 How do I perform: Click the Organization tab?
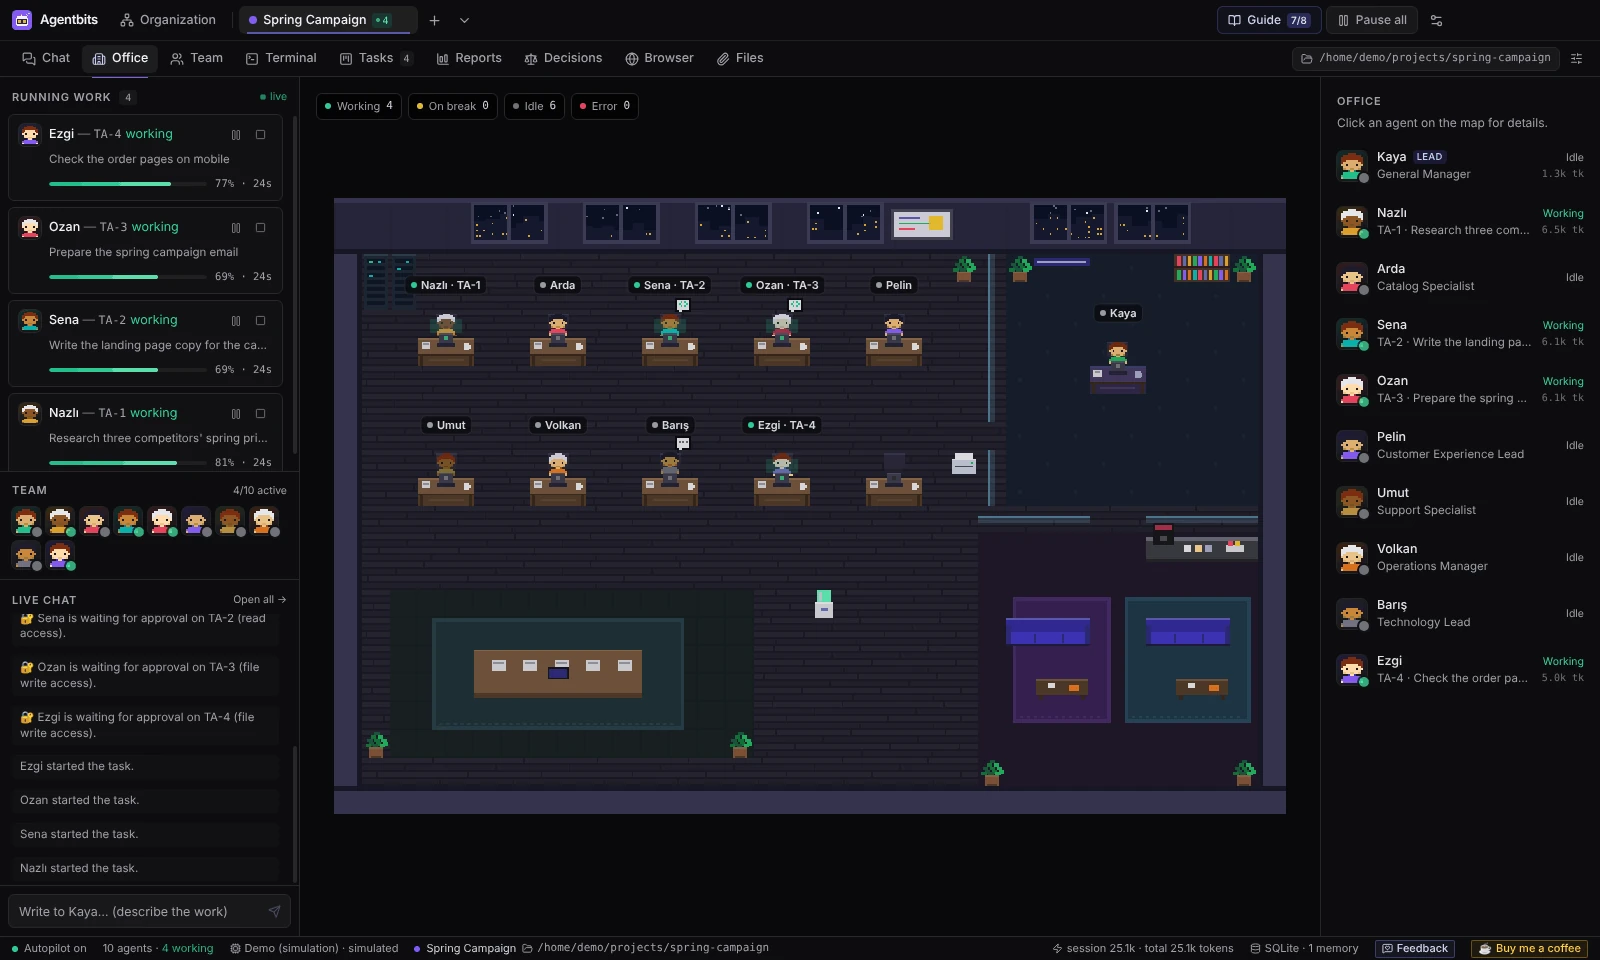(x=168, y=20)
